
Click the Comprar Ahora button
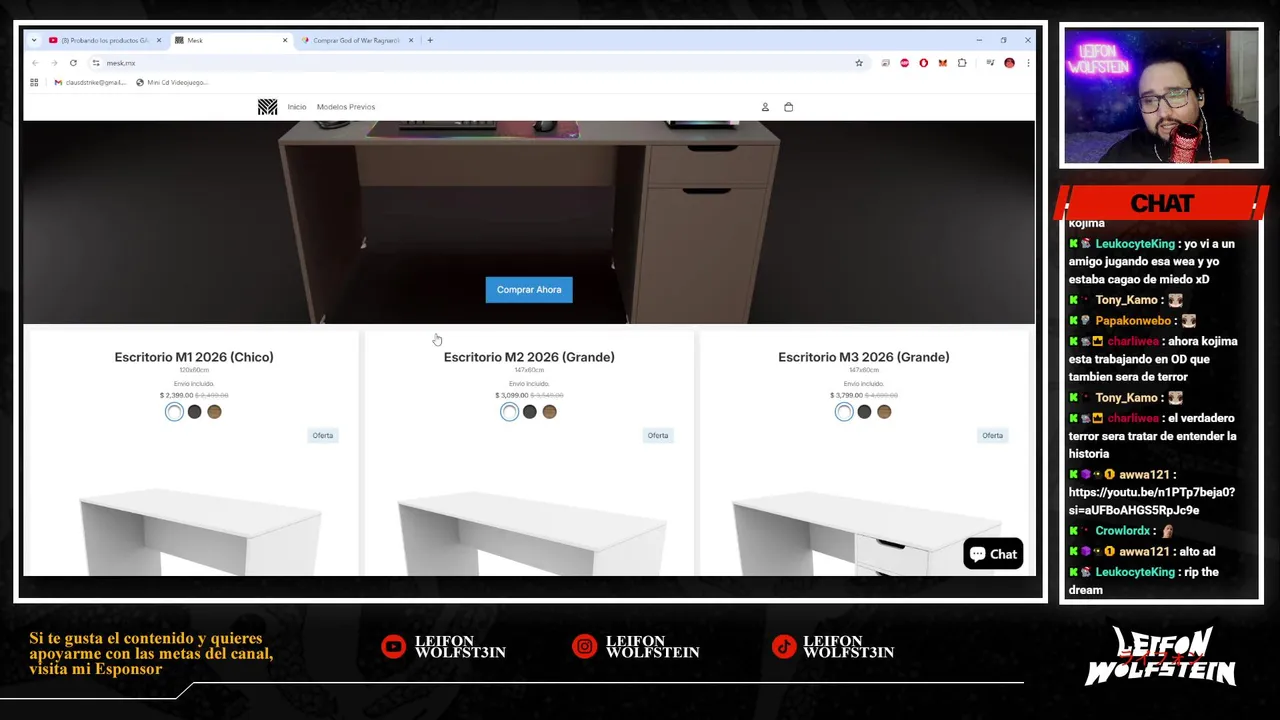[529, 290]
